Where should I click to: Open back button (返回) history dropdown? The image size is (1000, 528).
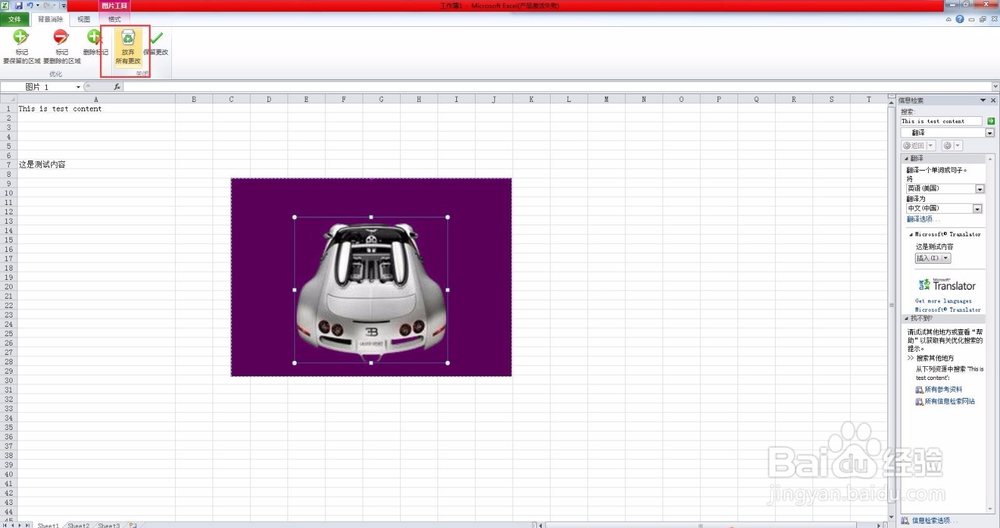930,146
